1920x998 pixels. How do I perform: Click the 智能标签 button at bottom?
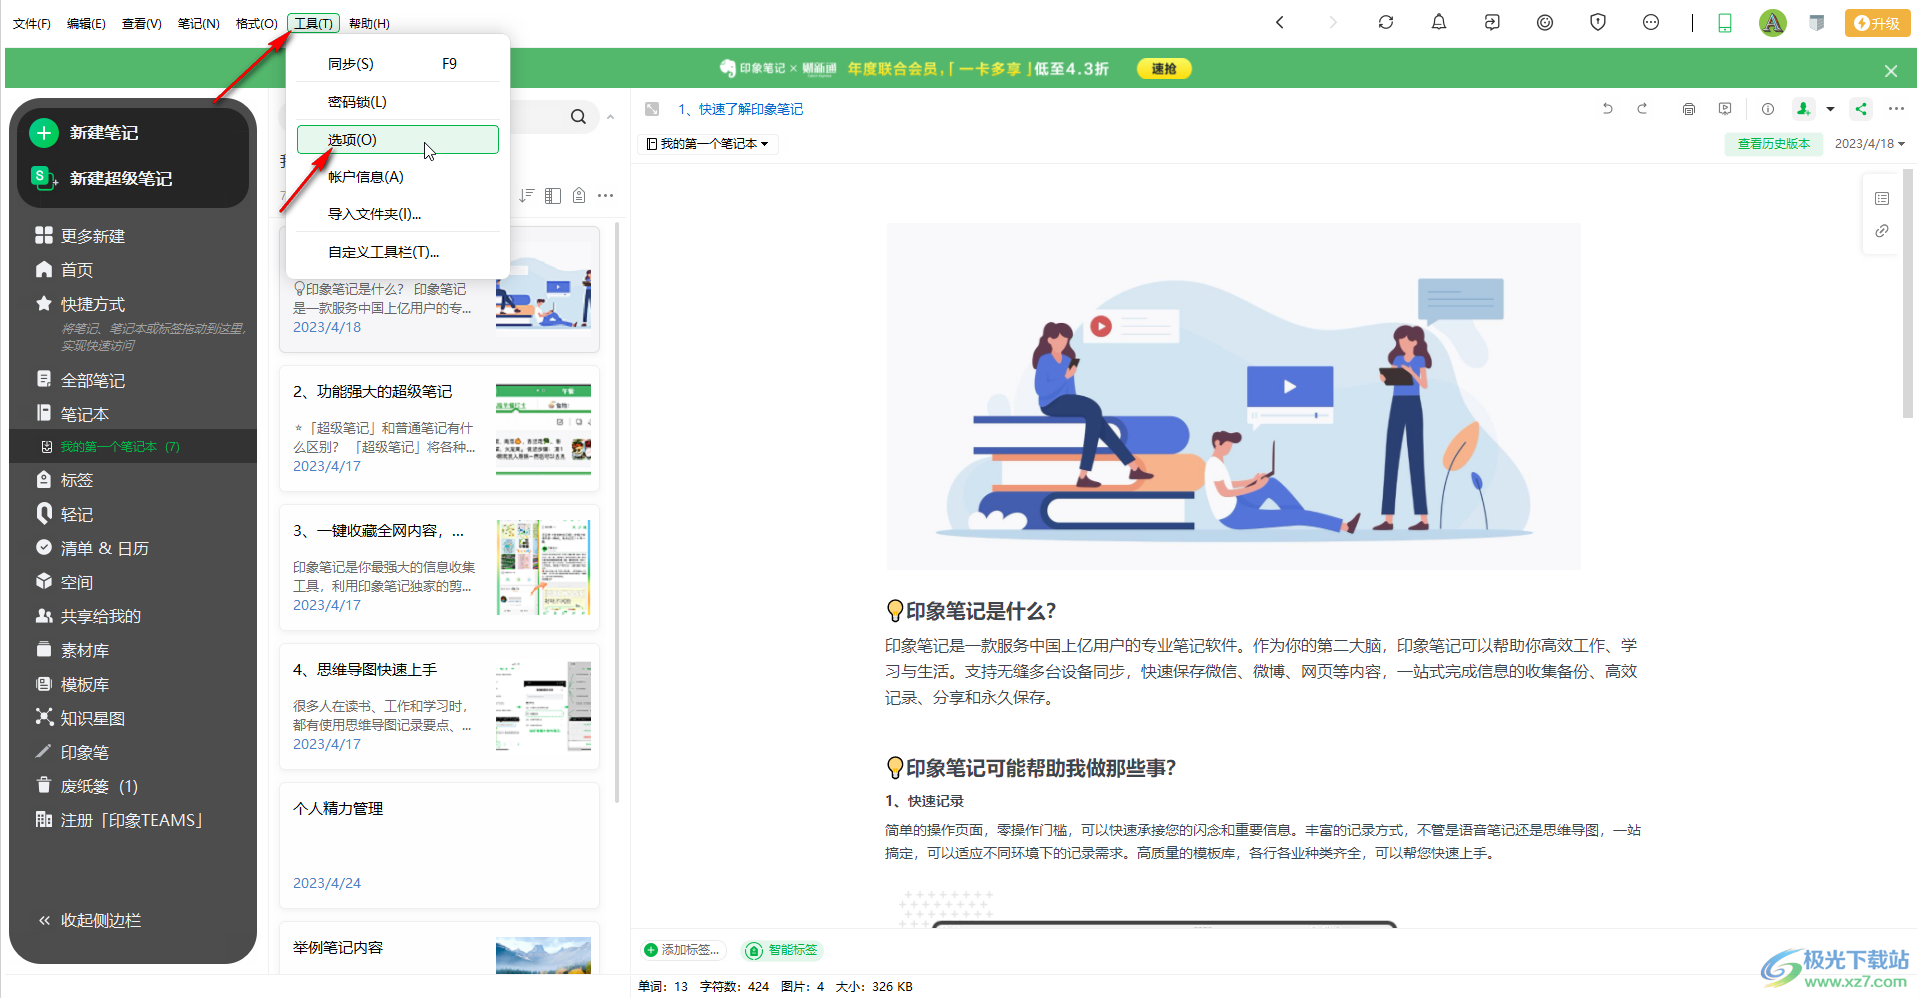pyautogui.click(x=782, y=950)
